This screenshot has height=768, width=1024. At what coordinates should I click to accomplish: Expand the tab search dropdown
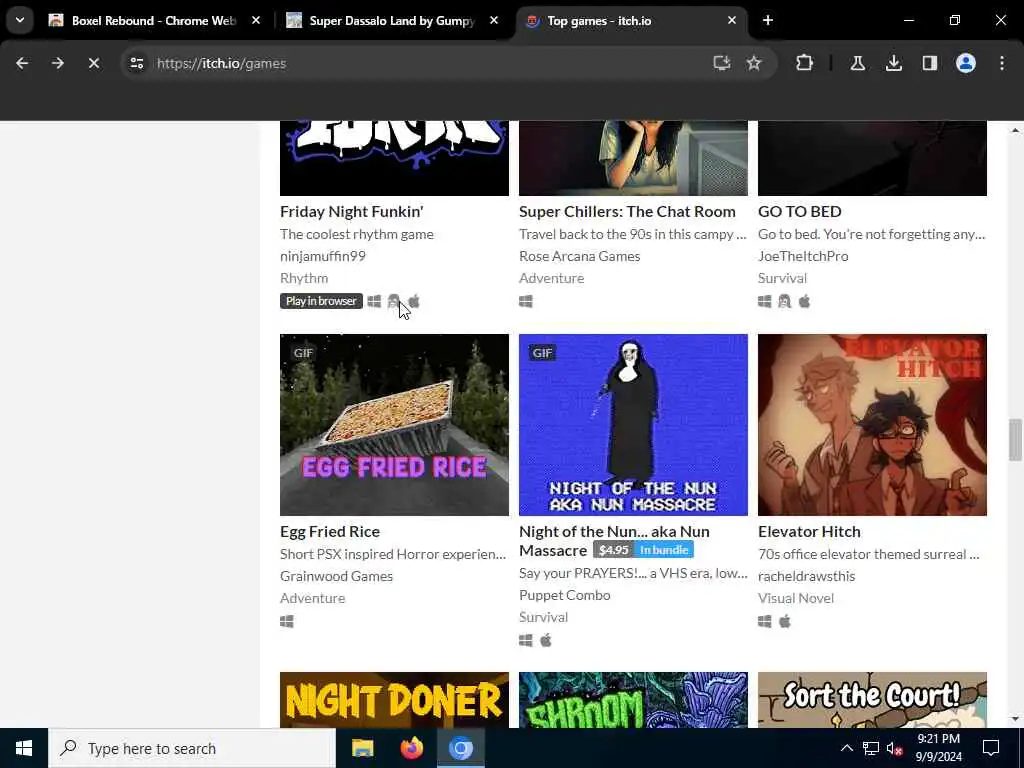point(20,20)
